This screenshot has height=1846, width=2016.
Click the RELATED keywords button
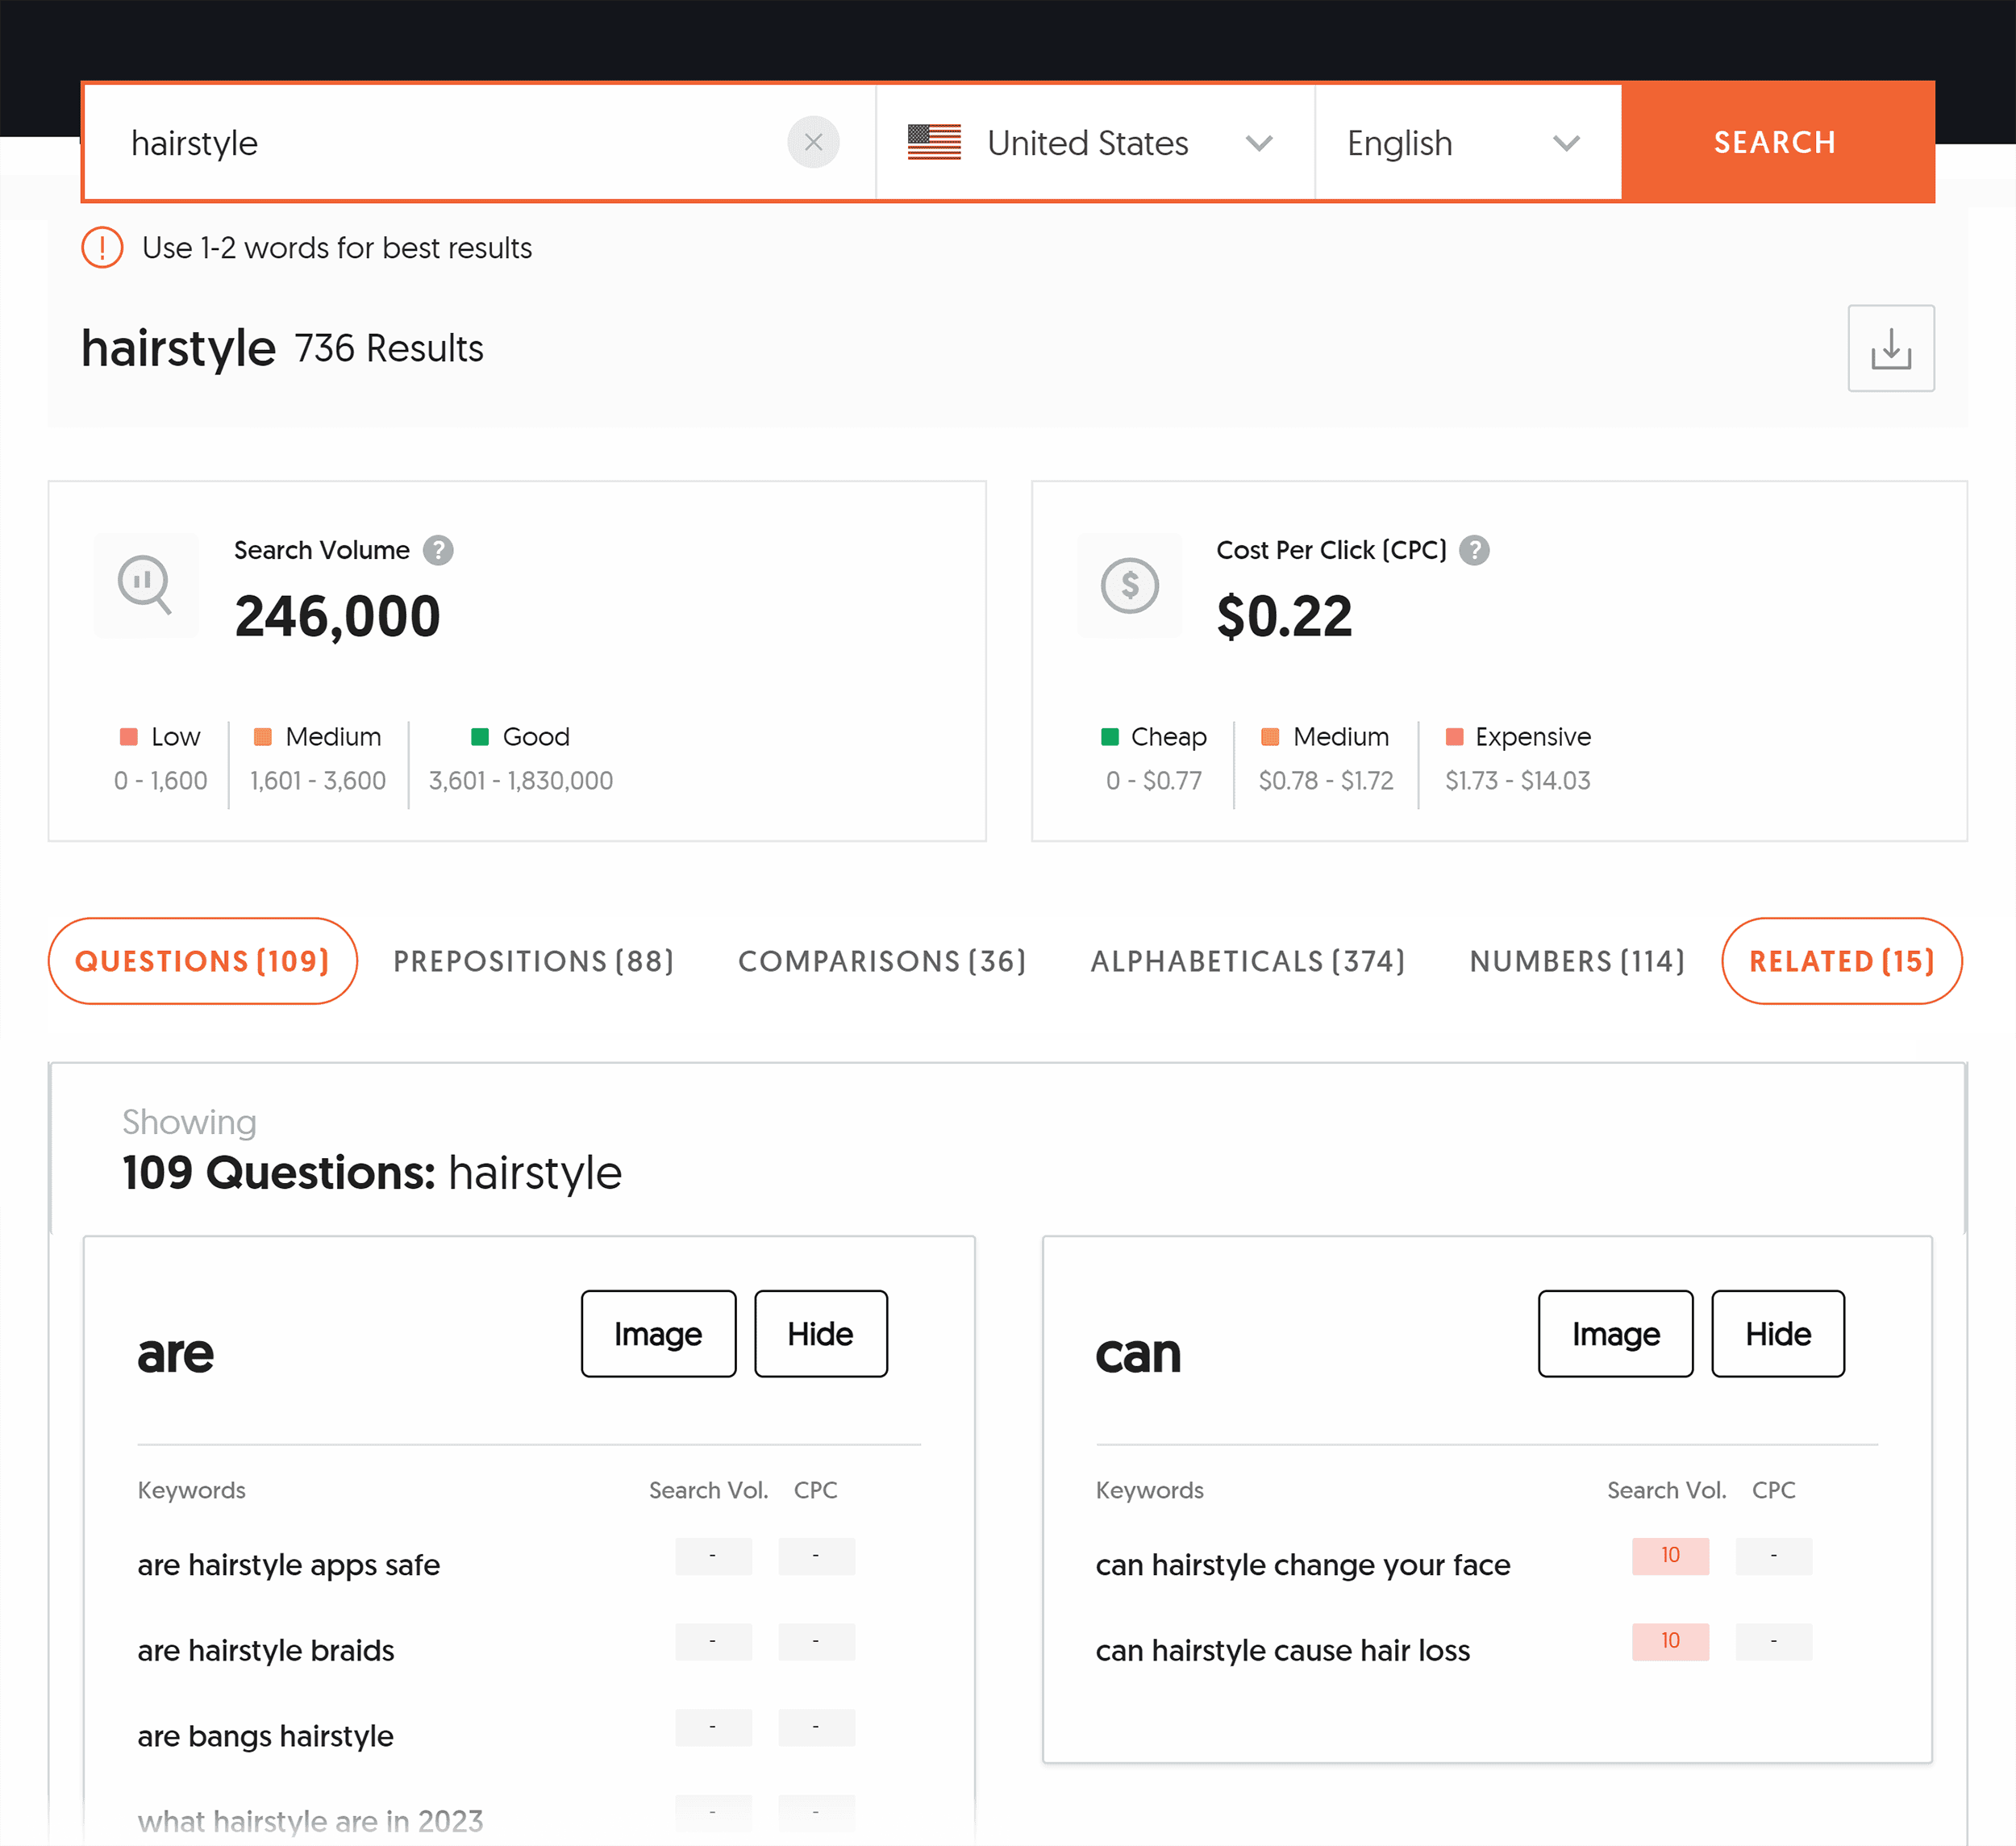pos(1842,961)
